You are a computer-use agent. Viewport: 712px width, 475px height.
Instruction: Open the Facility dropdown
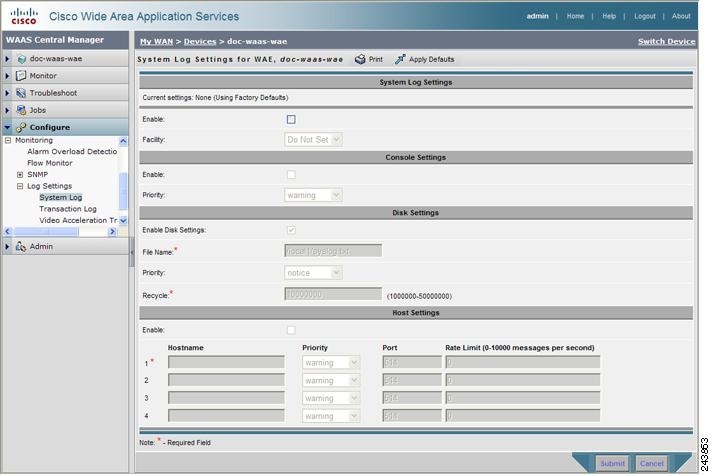(313, 140)
